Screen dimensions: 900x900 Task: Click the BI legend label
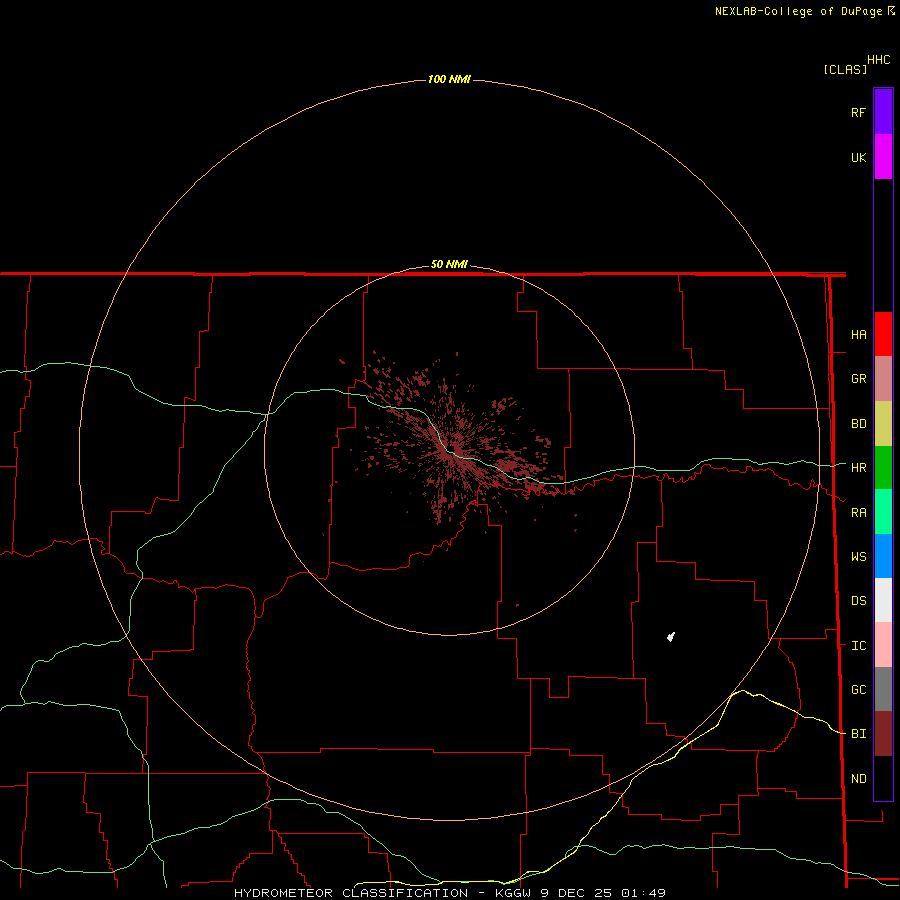point(858,734)
